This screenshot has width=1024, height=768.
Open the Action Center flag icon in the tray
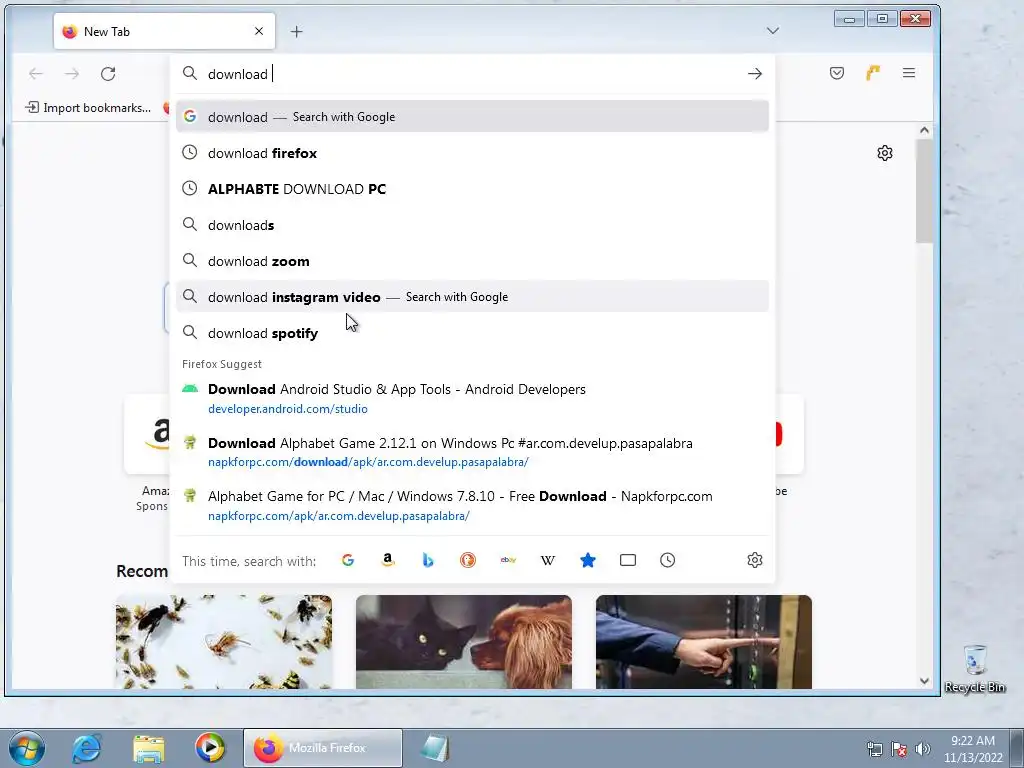(x=899, y=749)
